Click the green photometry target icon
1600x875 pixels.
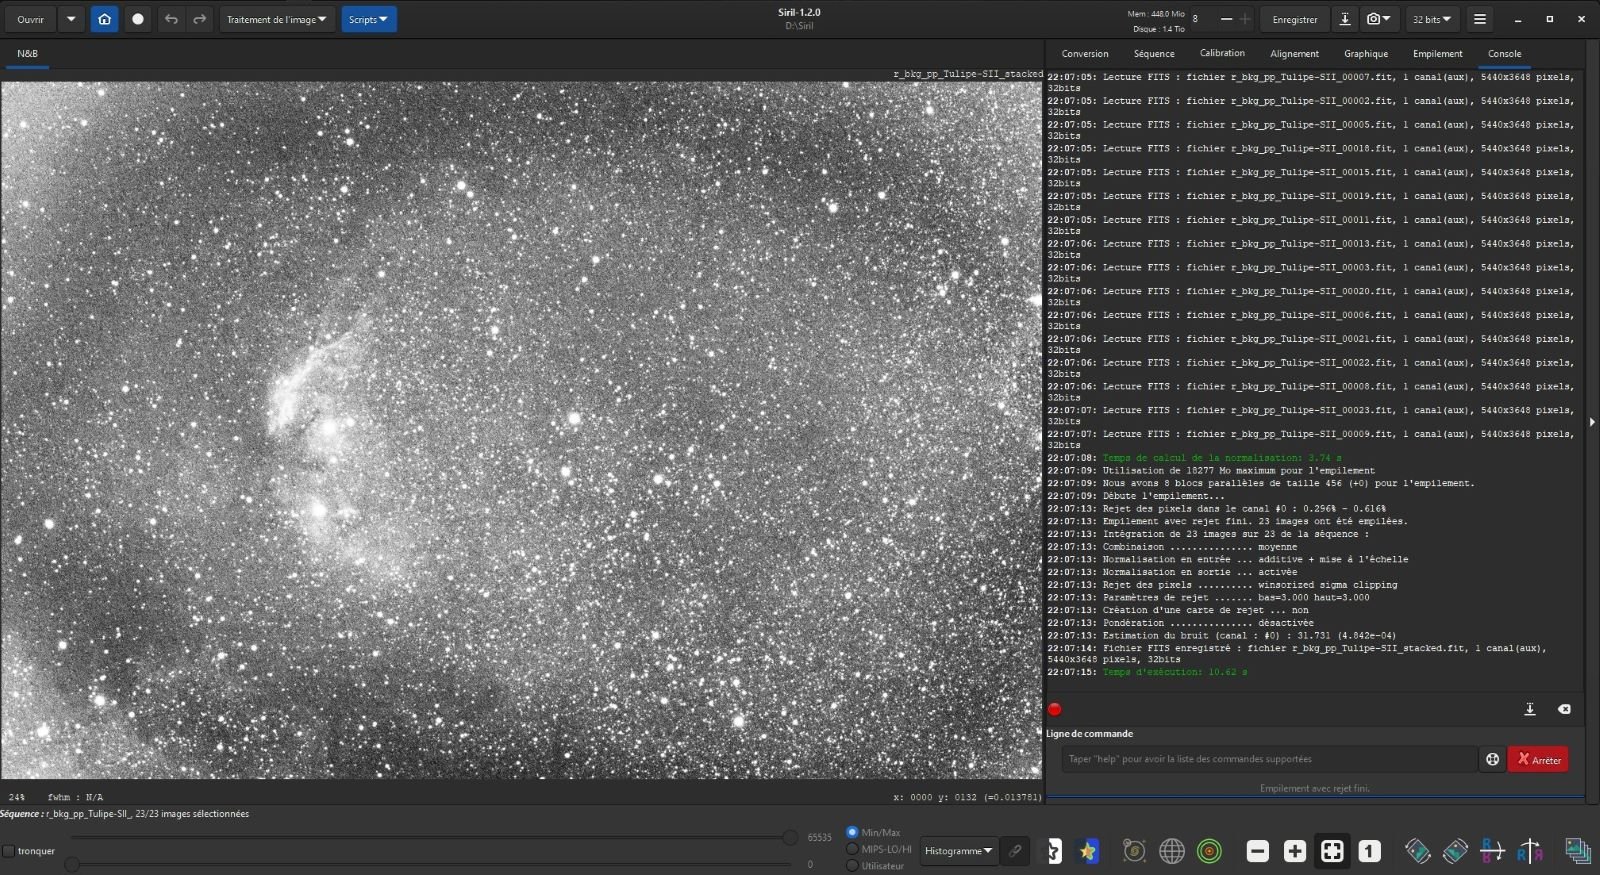point(1210,851)
